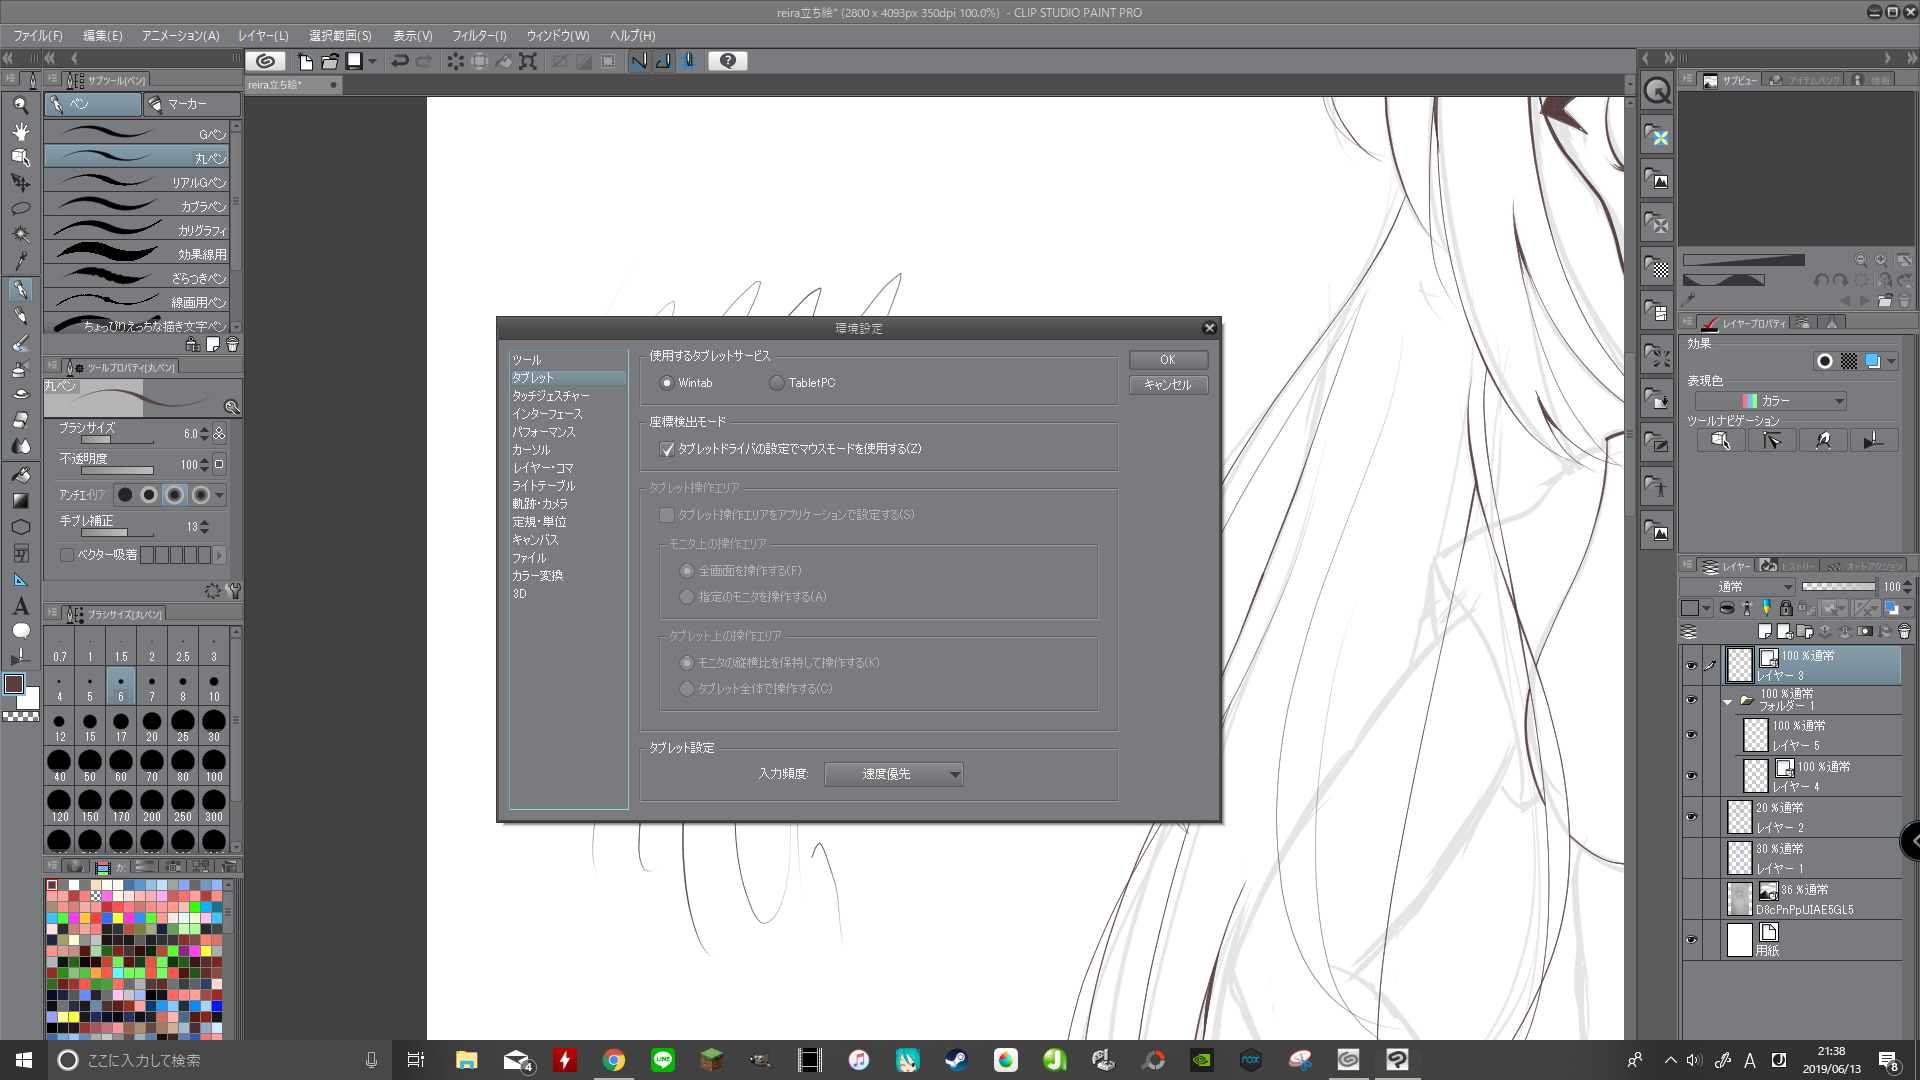This screenshot has height=1080, width=1920.
Task: Select the hand move tool
Action: (20, 131)
